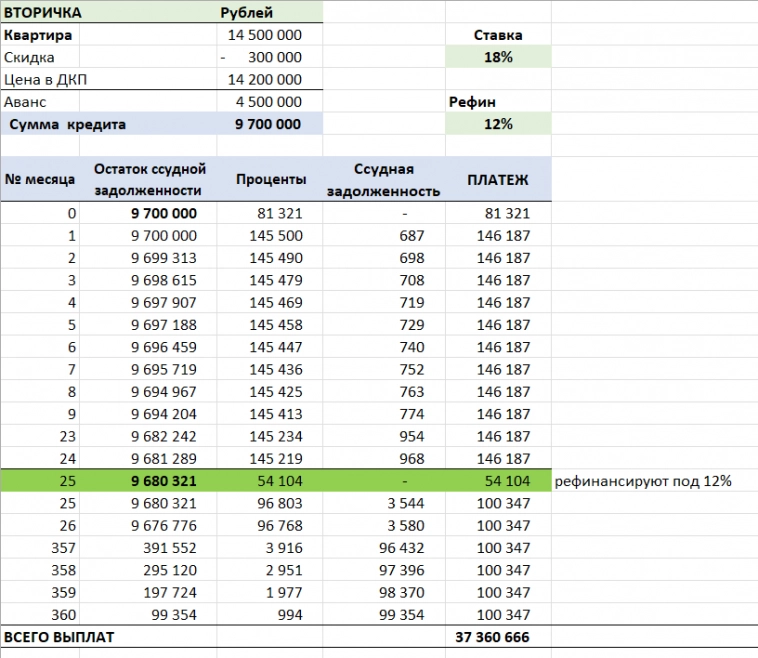Click the green 18% rate cell under Ставка

(497, 57)
